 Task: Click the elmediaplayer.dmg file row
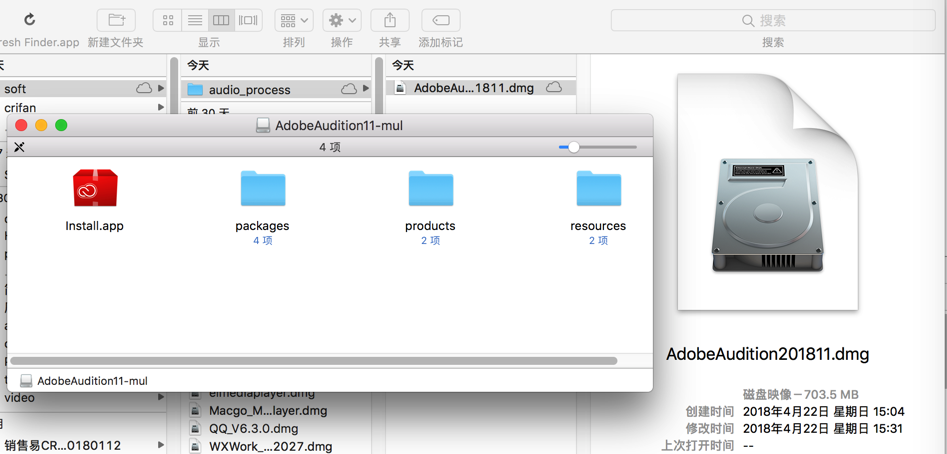point(276,394)
